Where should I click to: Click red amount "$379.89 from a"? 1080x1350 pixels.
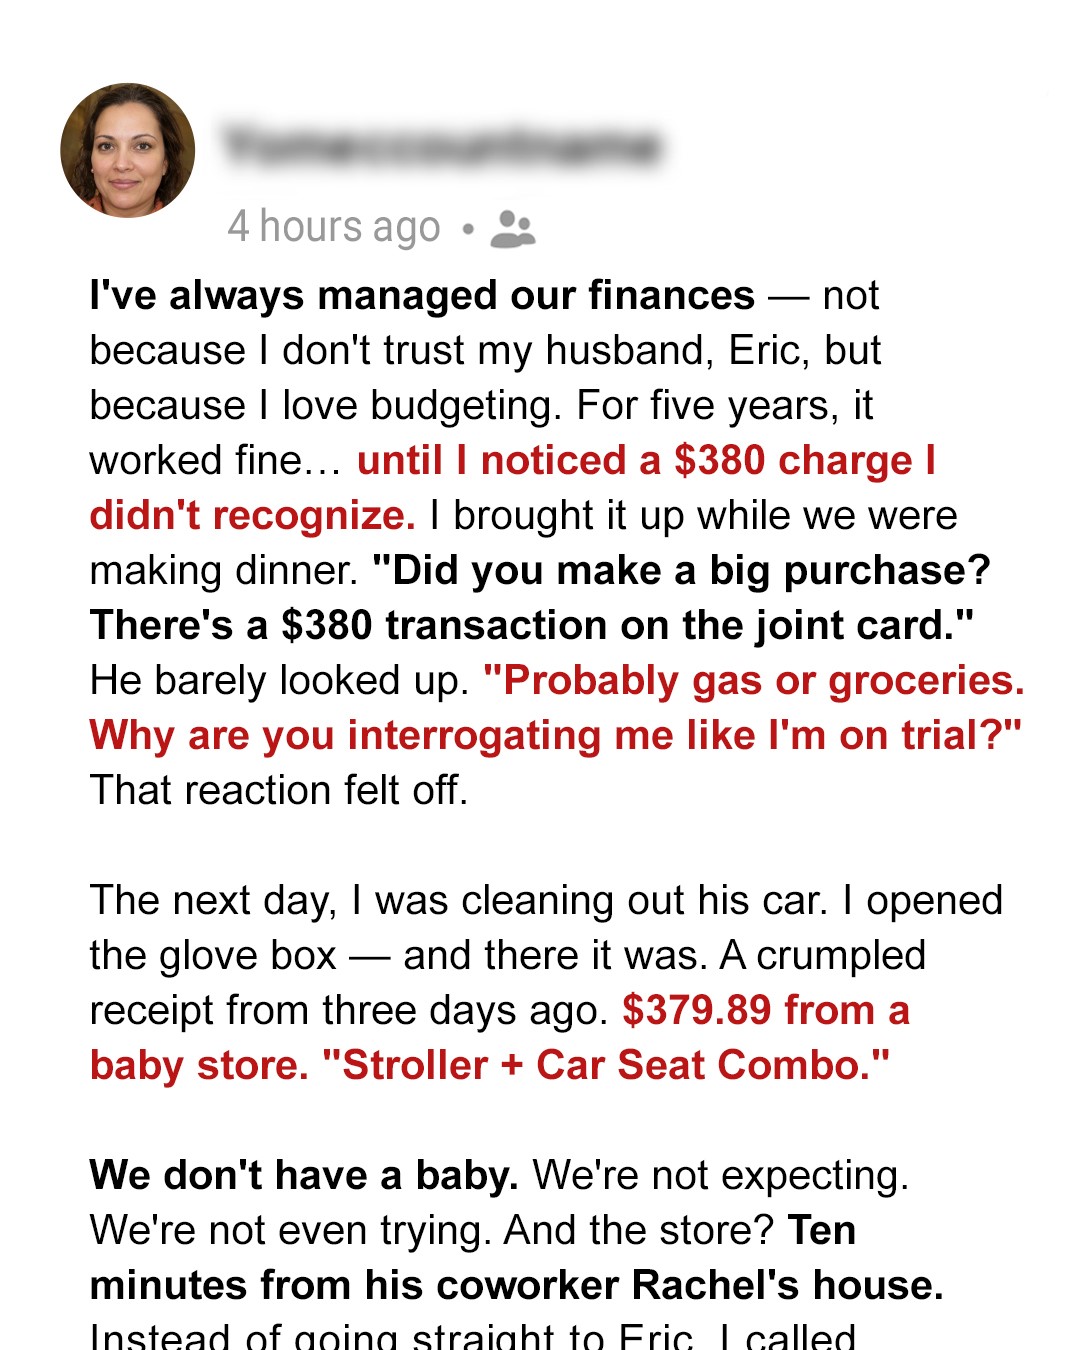pos(766,1011)
